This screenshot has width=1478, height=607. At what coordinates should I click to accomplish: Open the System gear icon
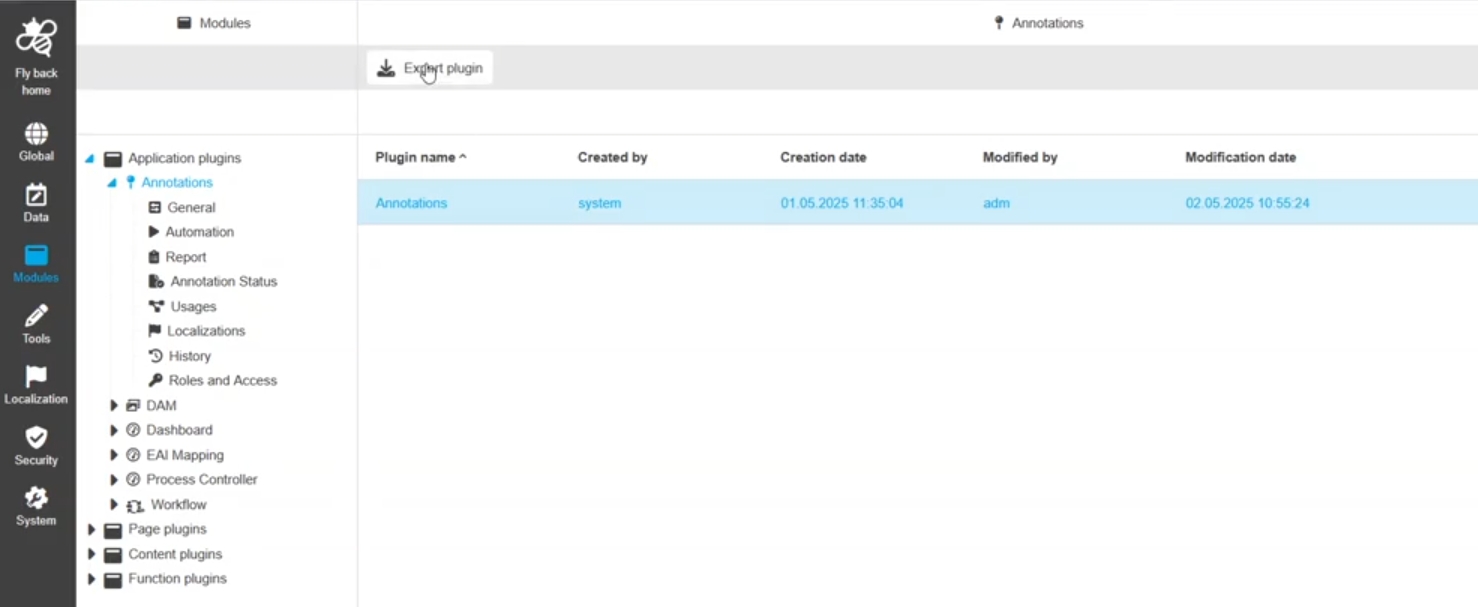[x=36, y=498]
